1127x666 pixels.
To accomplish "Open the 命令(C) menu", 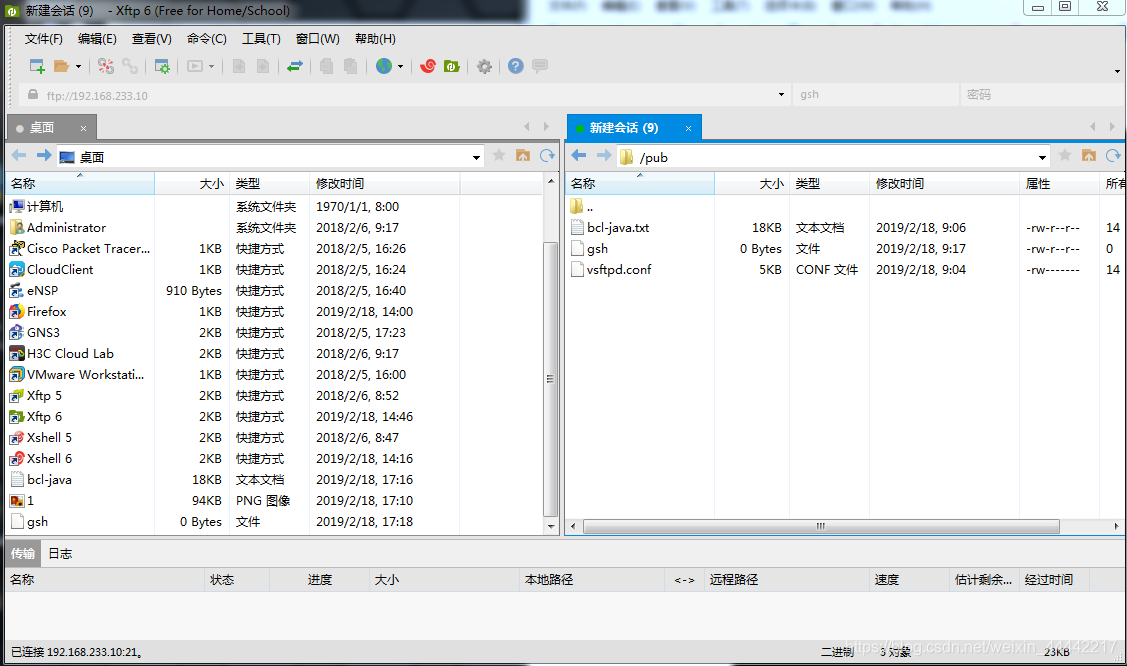I will (x=206, y=39).
